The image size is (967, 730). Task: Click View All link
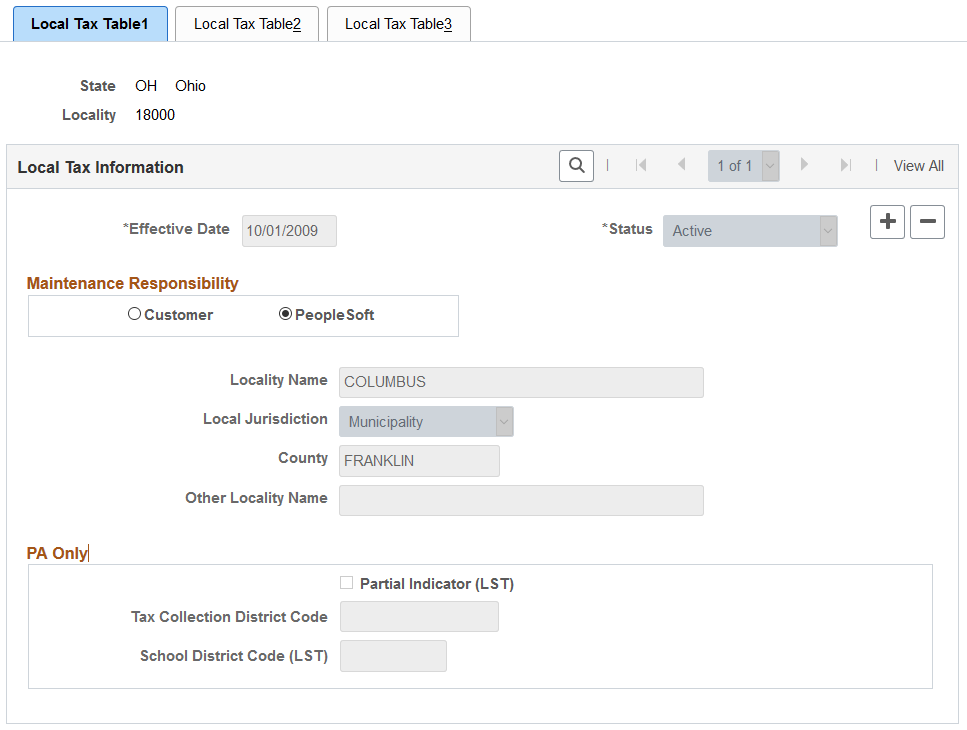click(x=918, y=166)
